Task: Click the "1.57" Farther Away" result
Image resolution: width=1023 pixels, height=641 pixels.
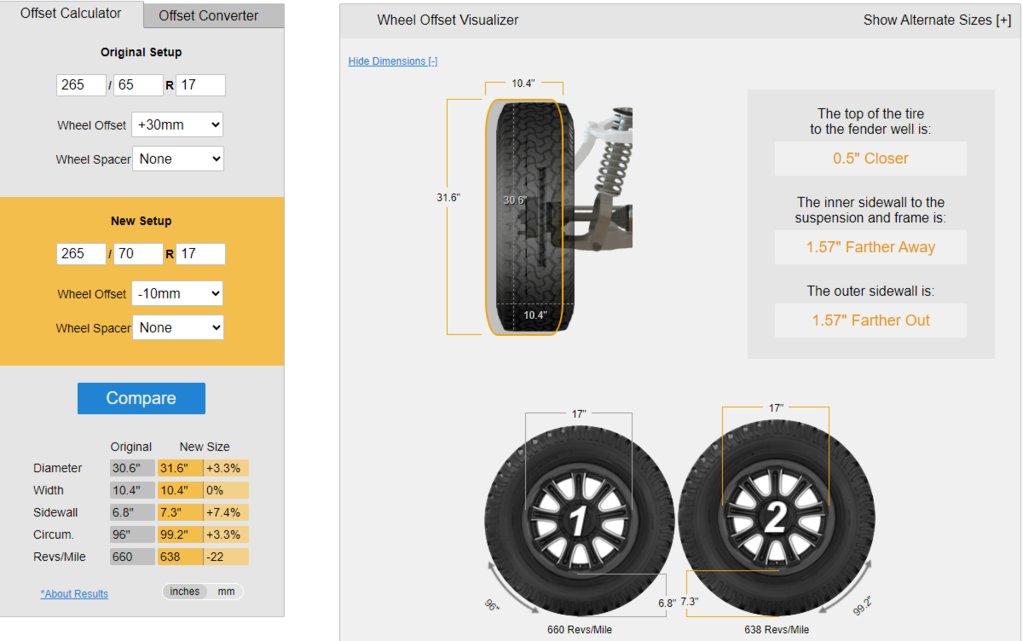Action: 870,247
